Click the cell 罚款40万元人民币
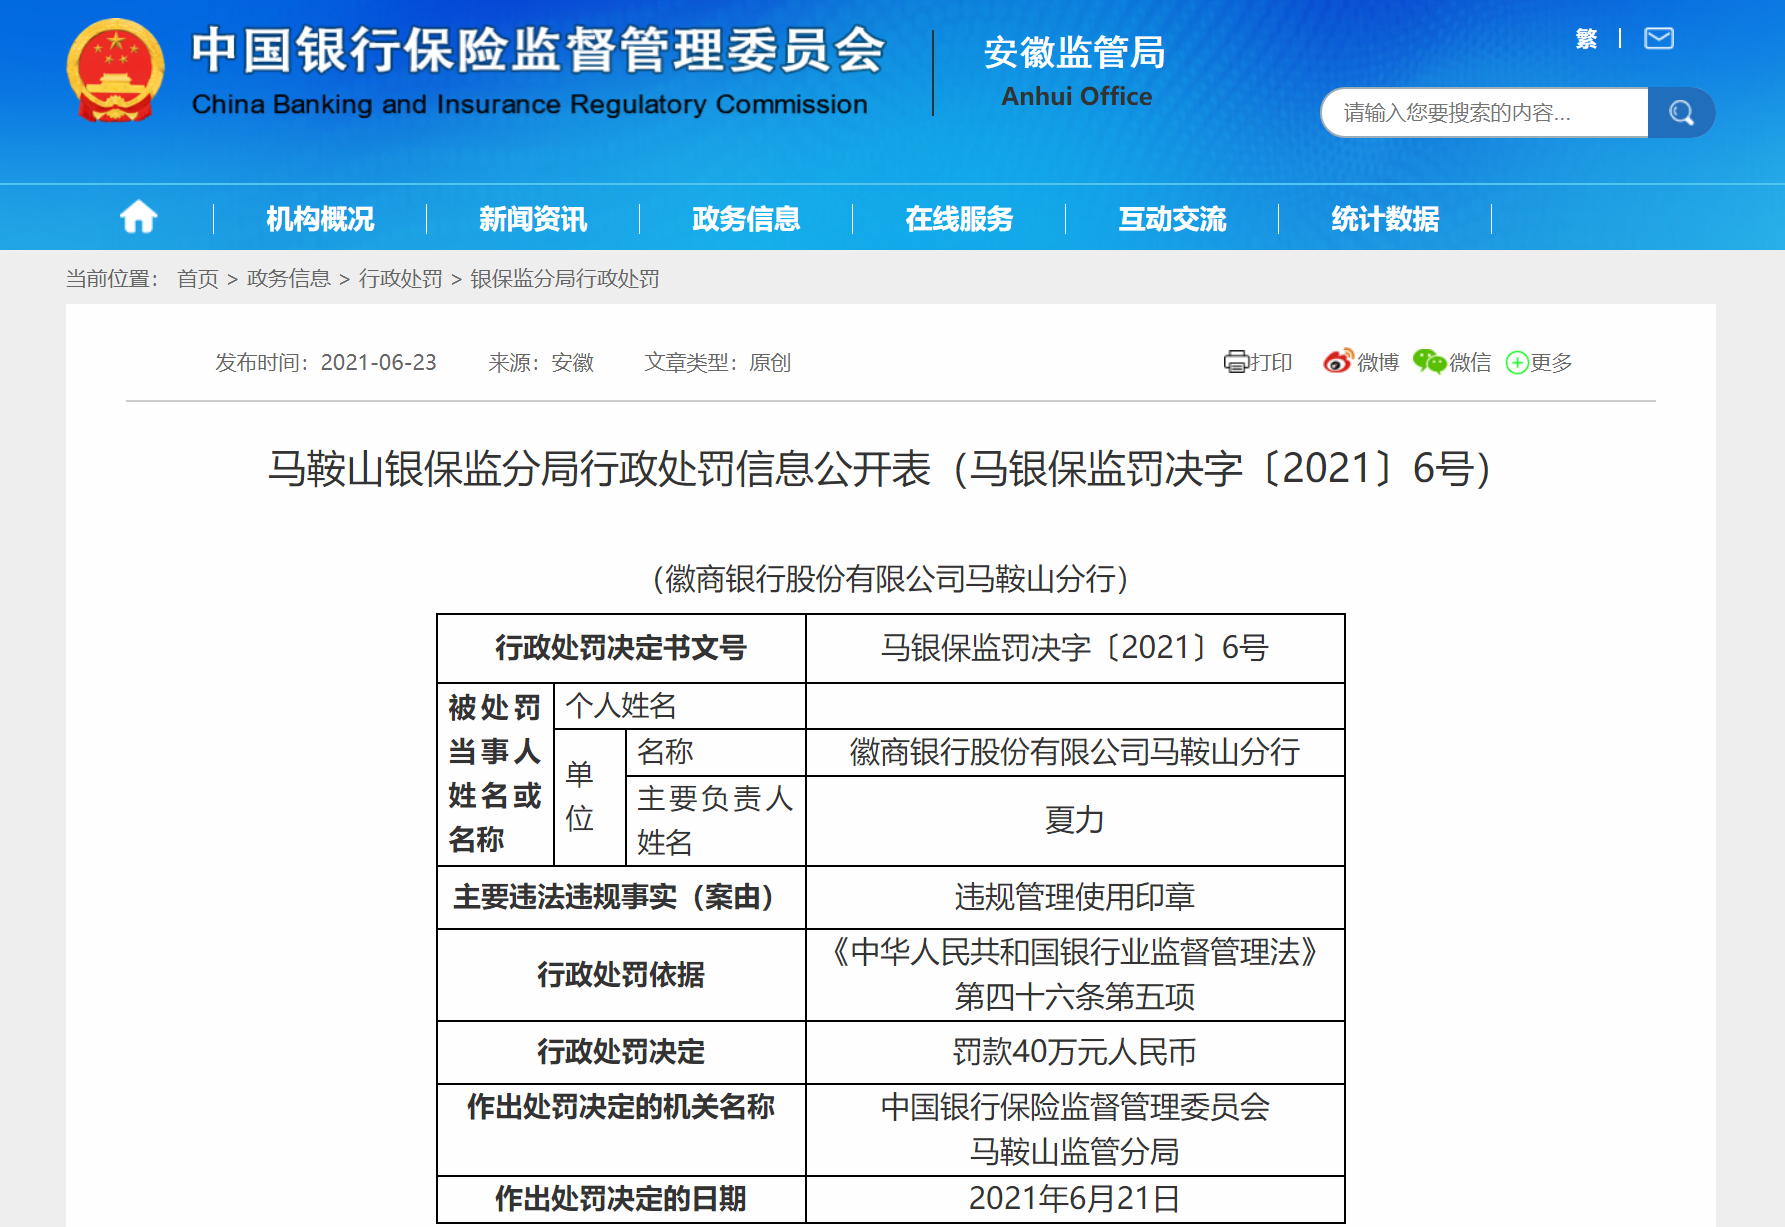The image size is (1785, 1227). click(x=1075, y=1052)
